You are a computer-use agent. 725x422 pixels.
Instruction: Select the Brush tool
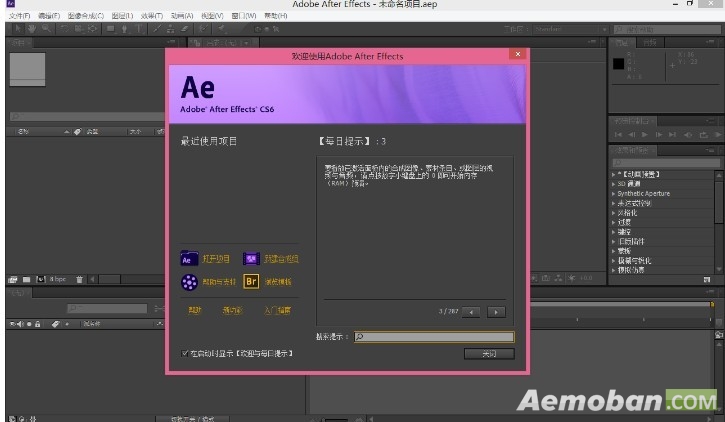(x=157, y=29)
